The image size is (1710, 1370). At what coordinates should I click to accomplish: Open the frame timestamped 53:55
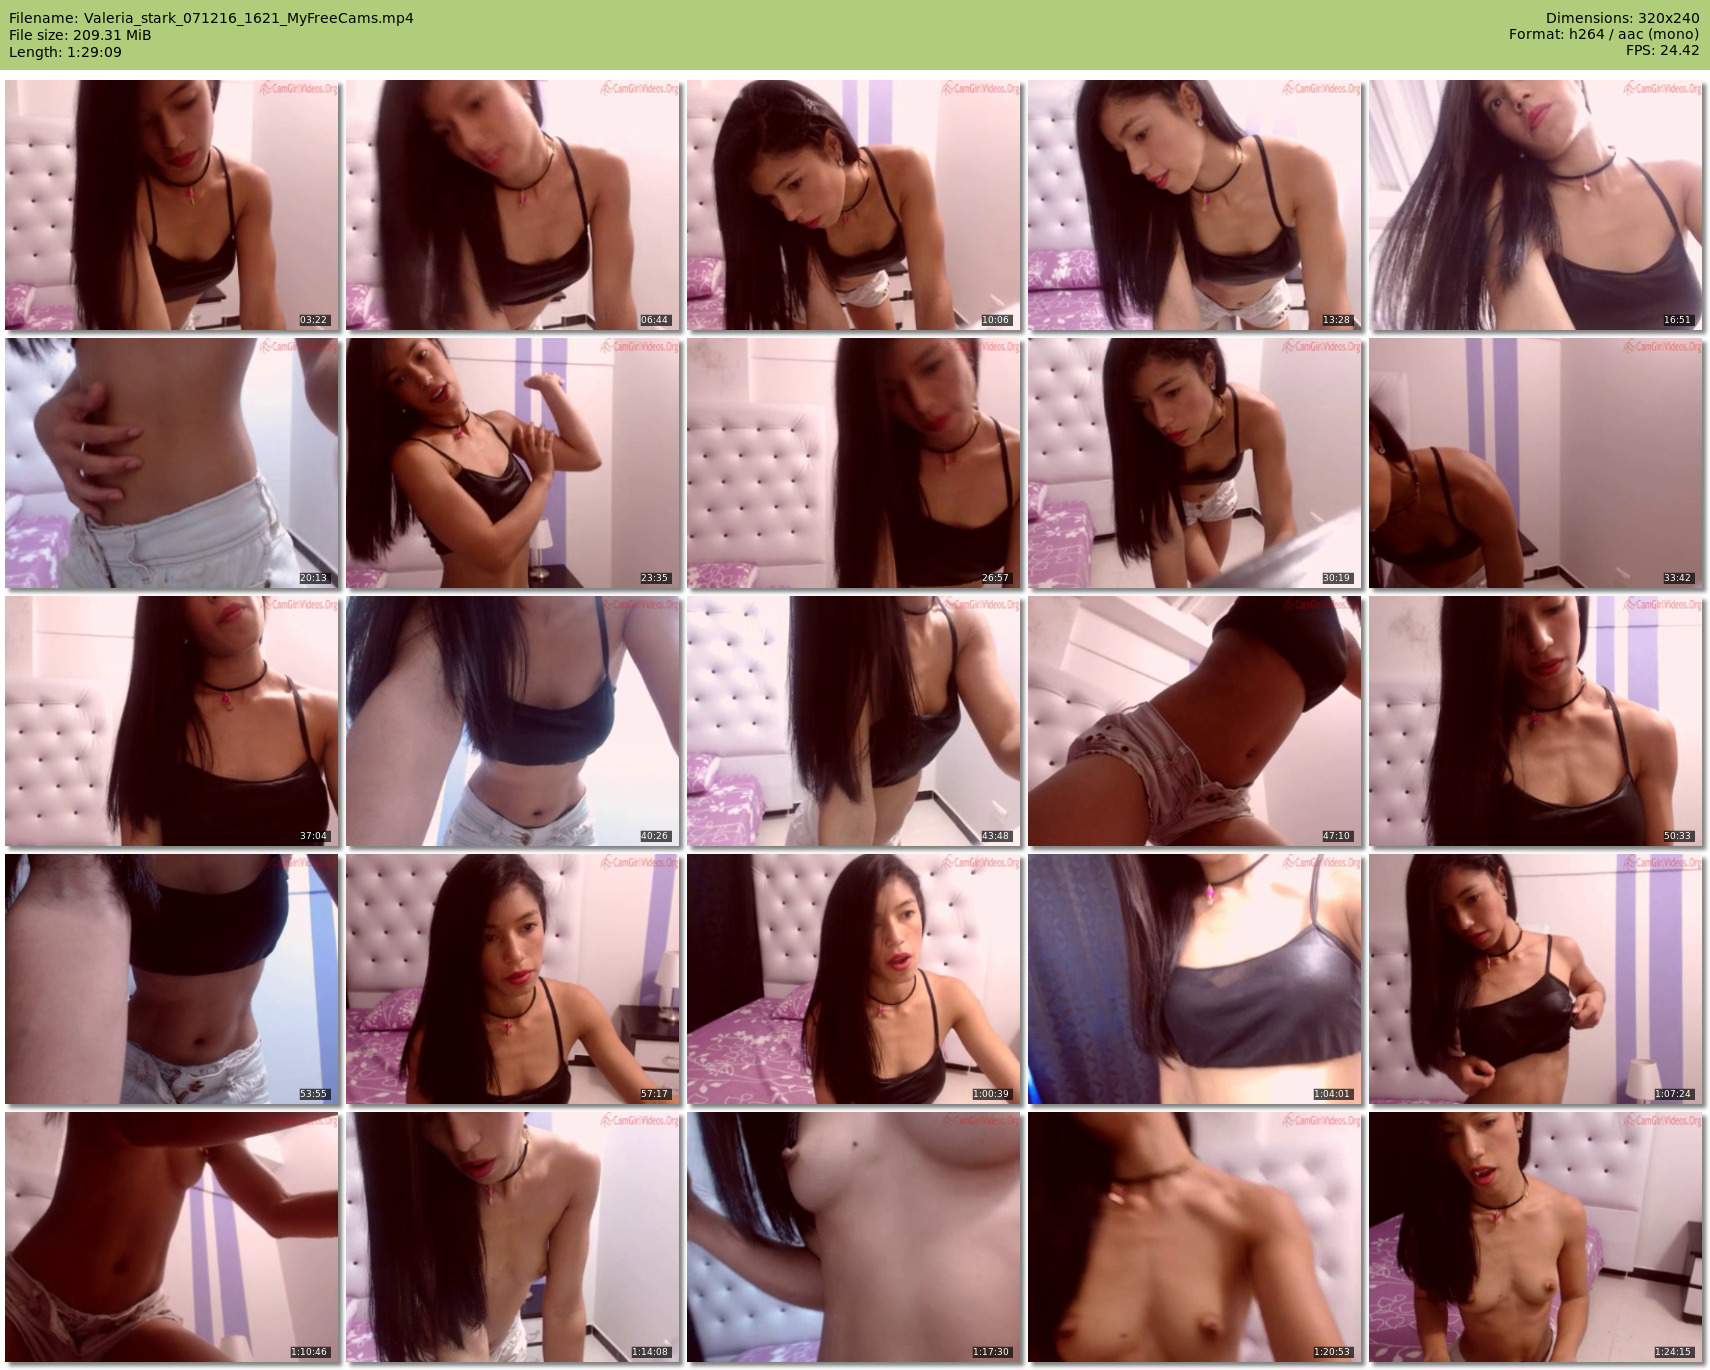click(x=172, y=979)
